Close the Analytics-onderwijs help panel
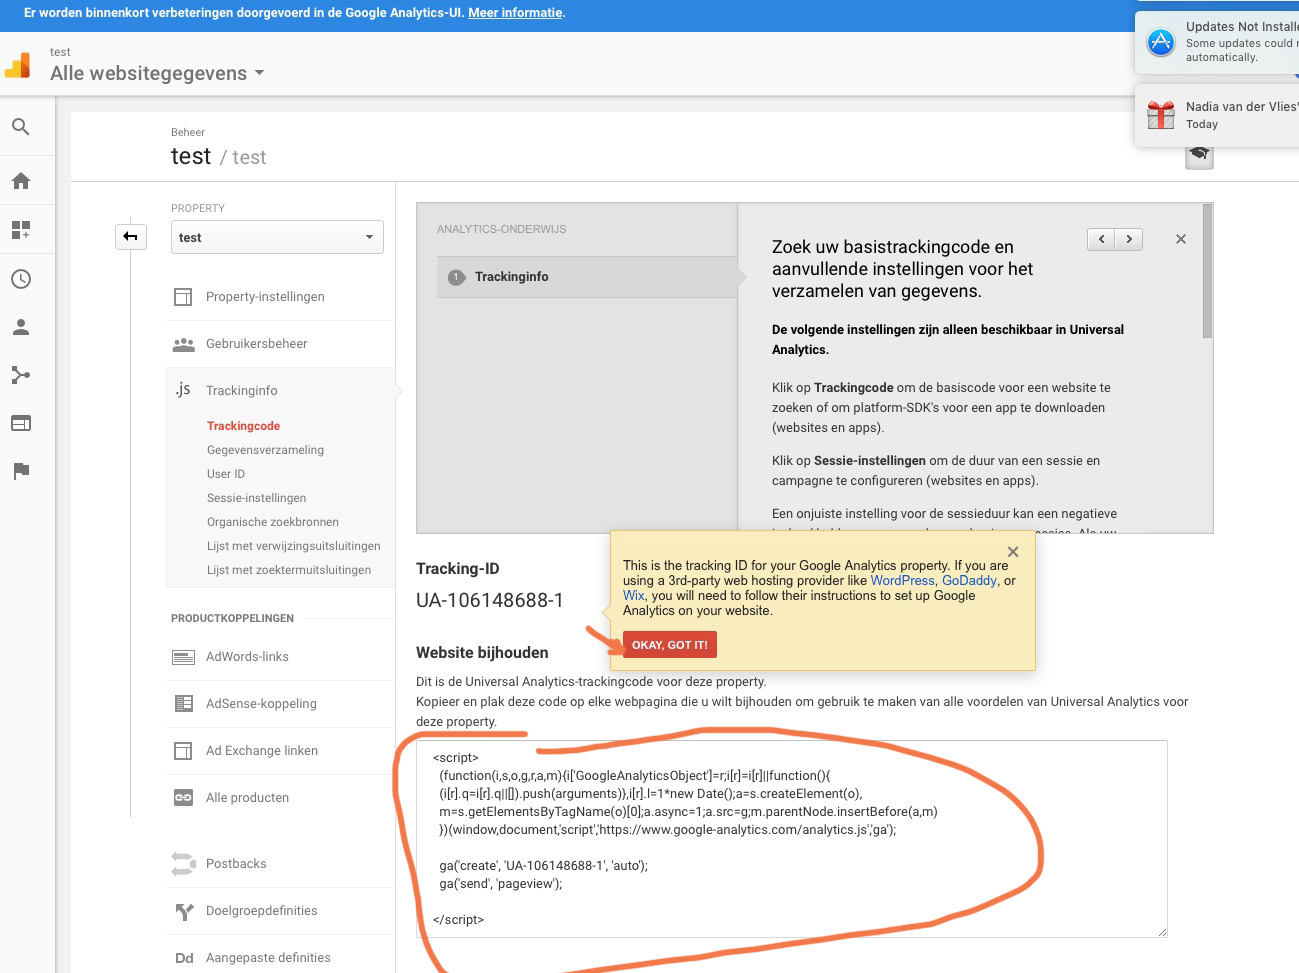Viewport: 1299px width, 973px height. click(1181, 239)
